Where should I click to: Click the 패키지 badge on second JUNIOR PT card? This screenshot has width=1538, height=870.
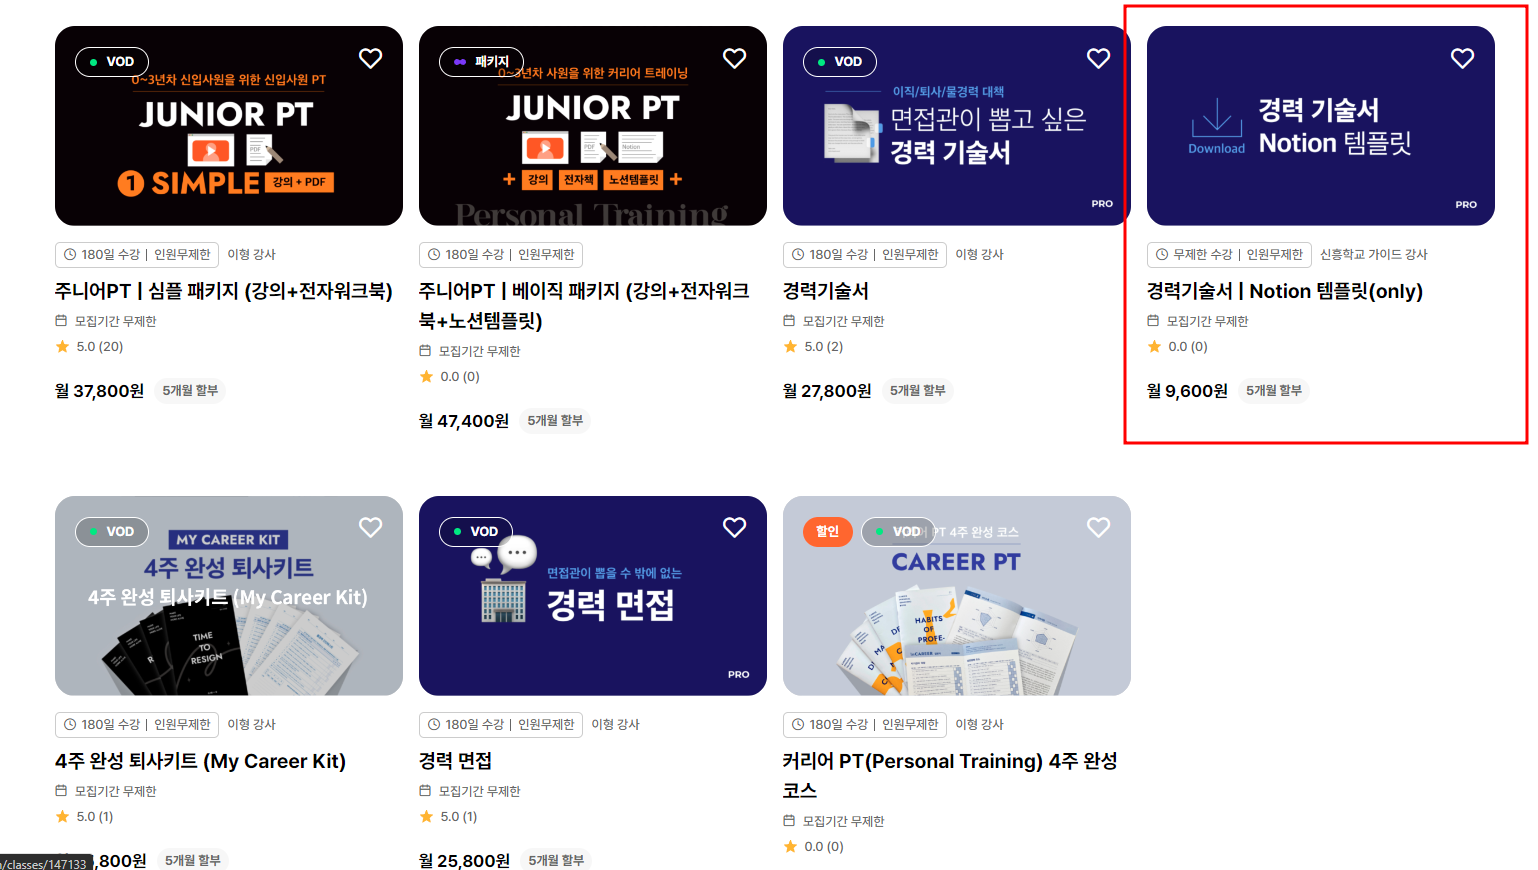pos(481,61)
